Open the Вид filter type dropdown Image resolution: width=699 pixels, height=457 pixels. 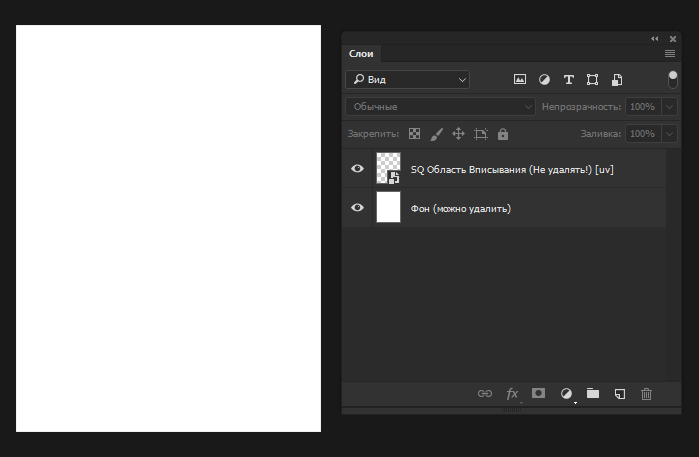click(407, 79)
